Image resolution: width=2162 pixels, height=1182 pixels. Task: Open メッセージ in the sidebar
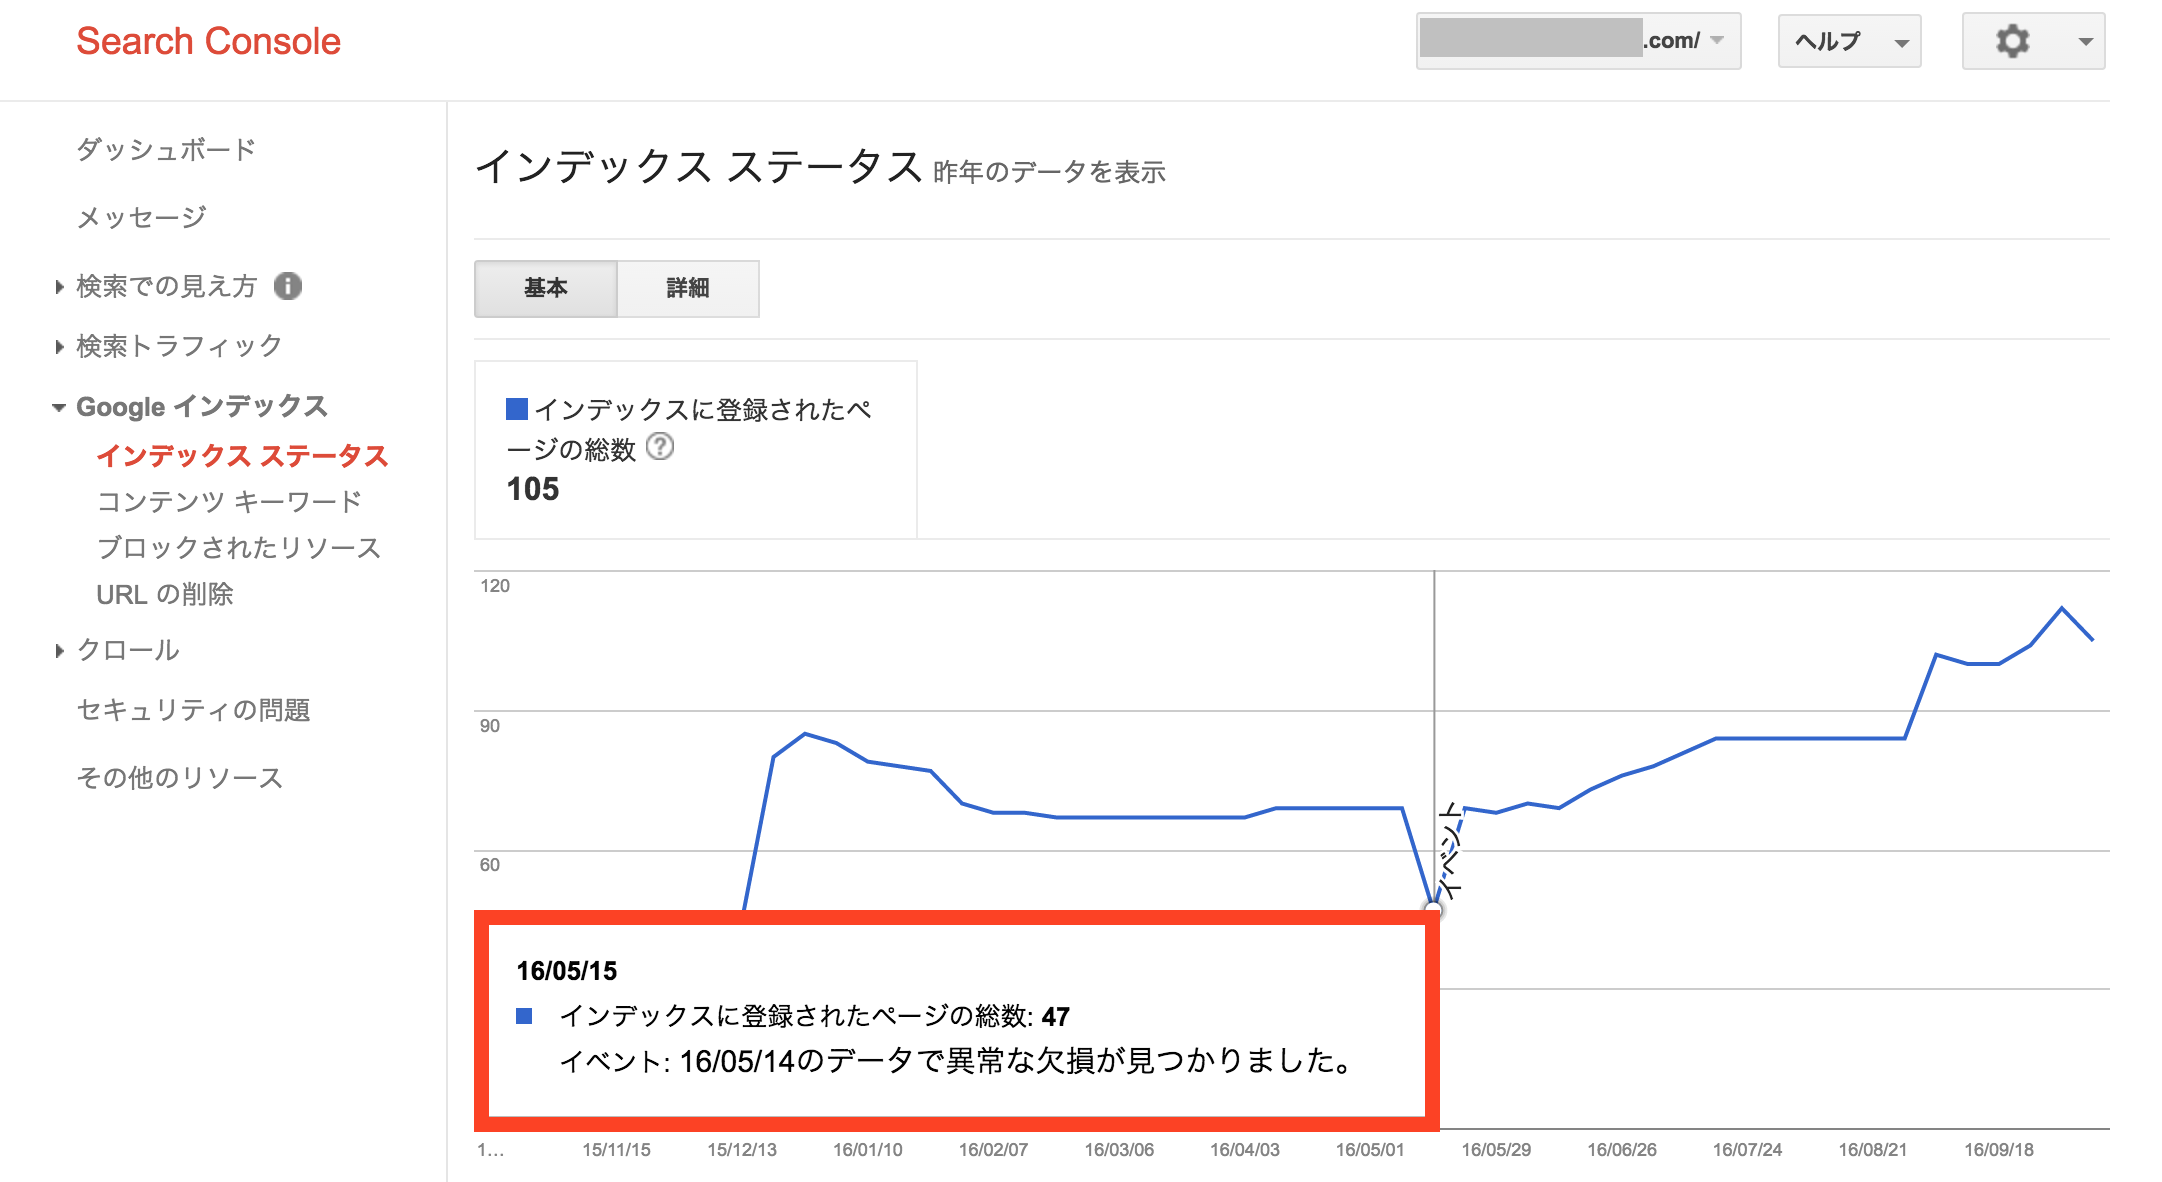point(142,217)
